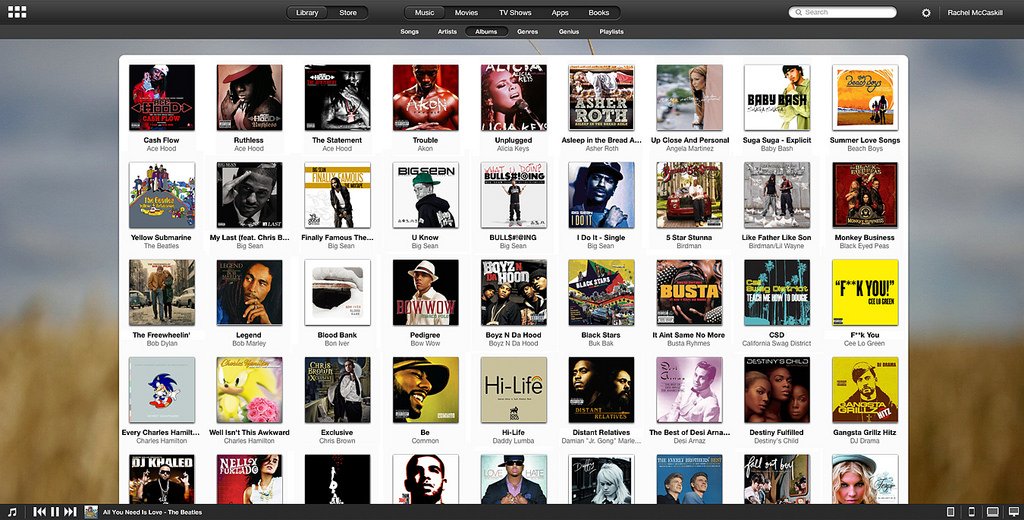Click the California Swag District artist name
This screenshot has width=1024, height=520.
tap(776, 344)
